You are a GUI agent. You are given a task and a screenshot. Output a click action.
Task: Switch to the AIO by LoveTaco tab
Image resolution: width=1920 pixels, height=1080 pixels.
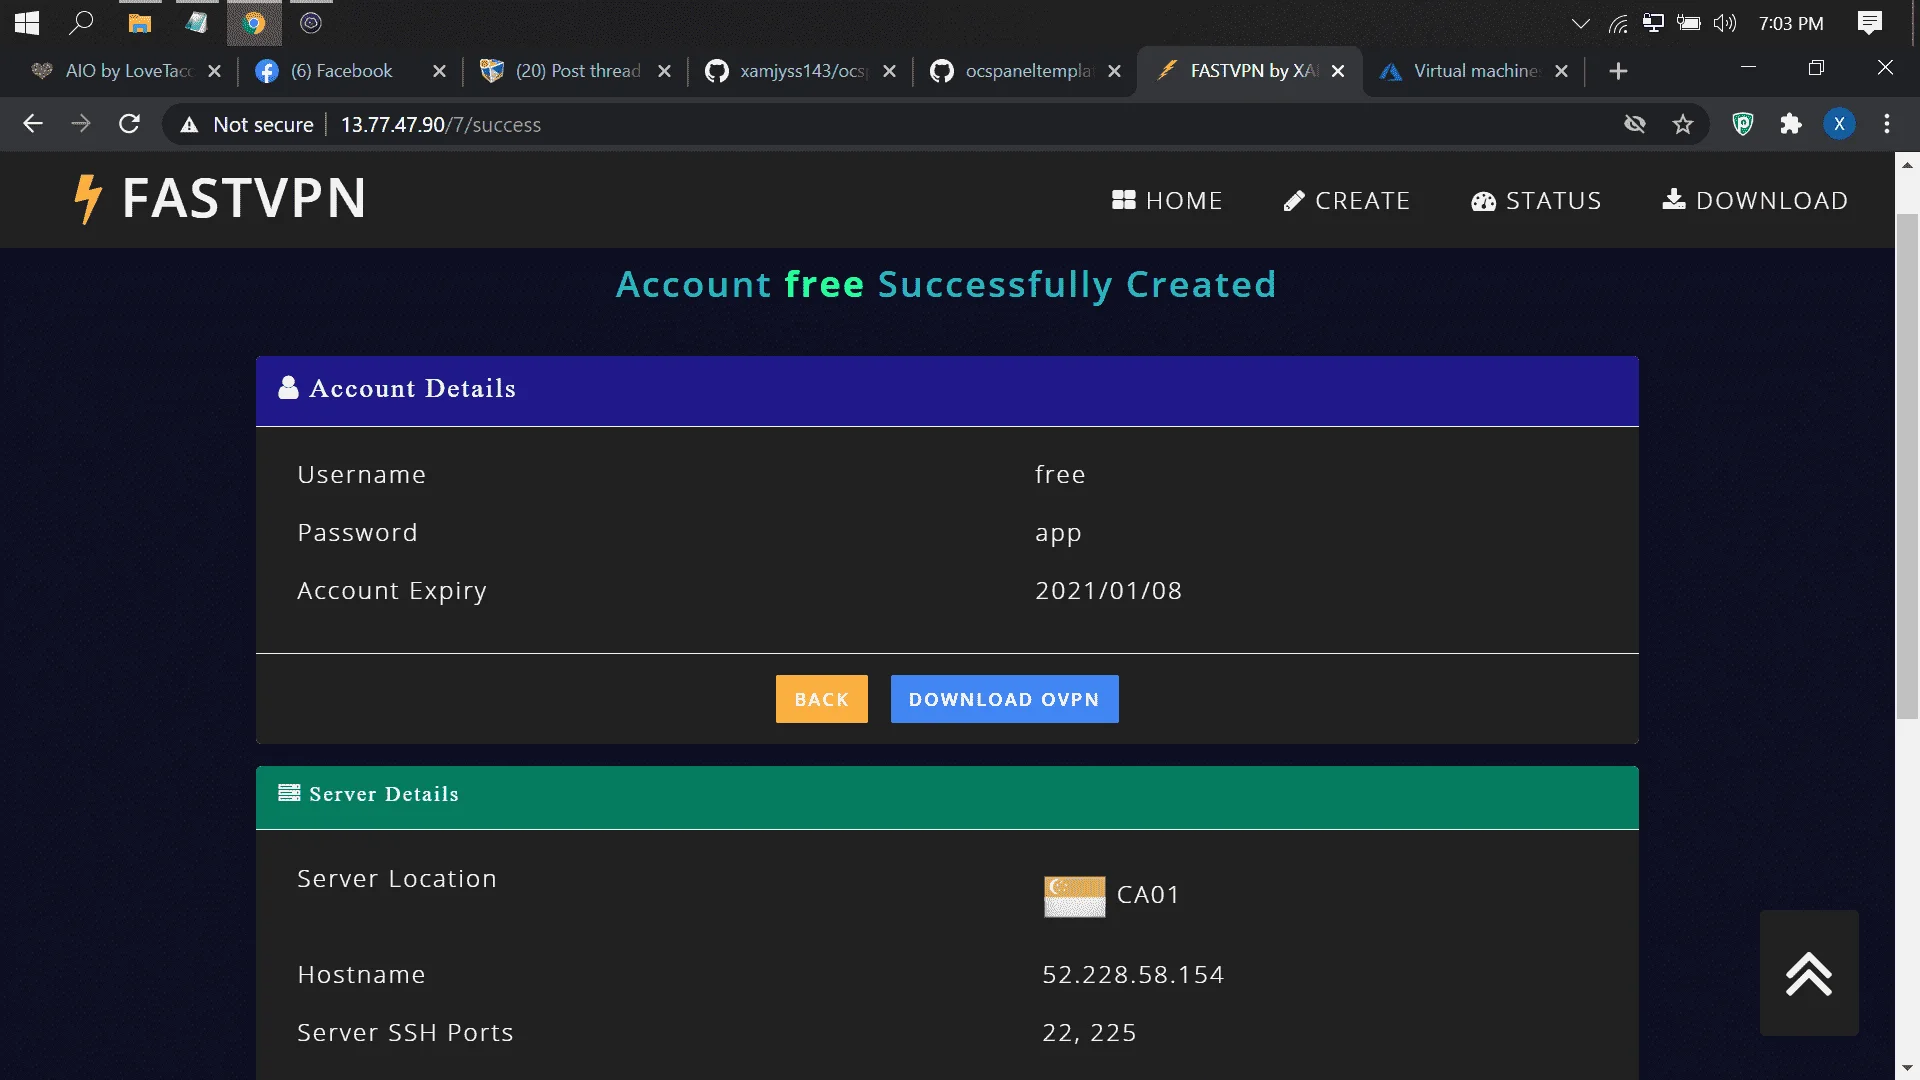point(125,71)
